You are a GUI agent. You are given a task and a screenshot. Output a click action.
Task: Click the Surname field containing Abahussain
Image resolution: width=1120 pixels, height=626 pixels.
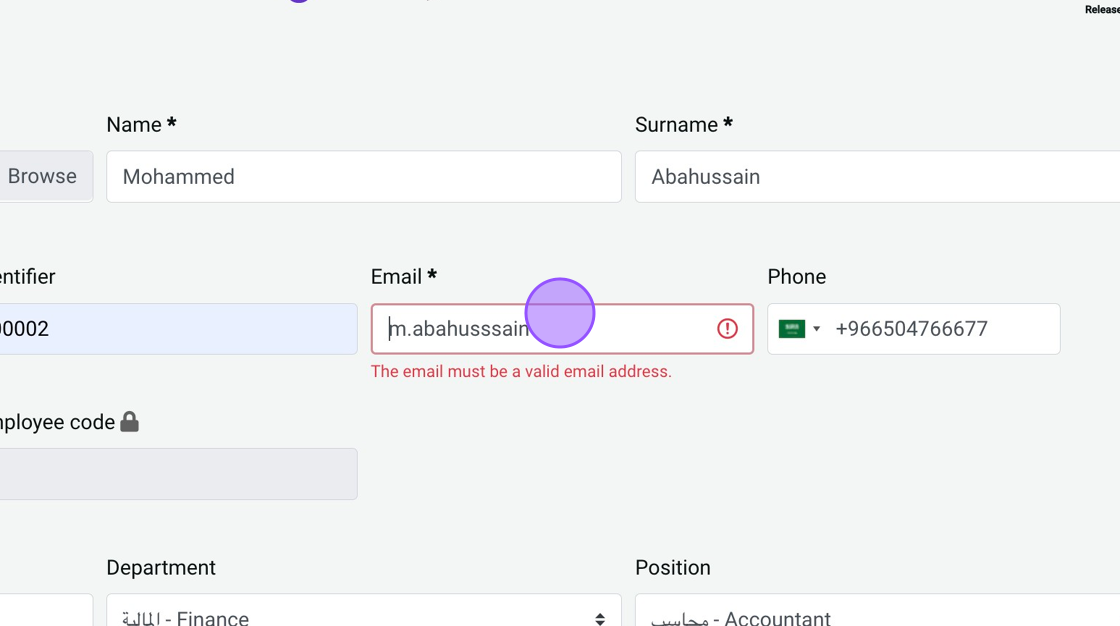(x=876, y=177)
